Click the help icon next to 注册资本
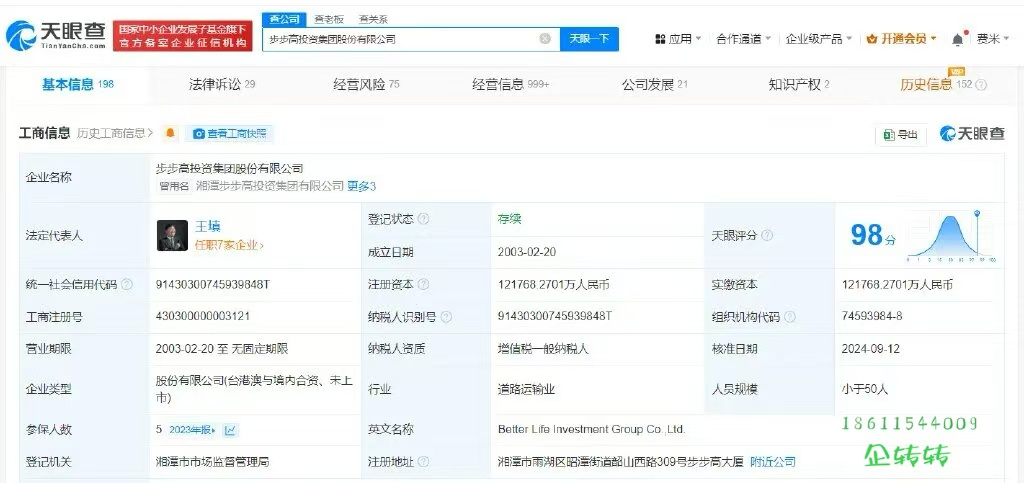The height and width of the screenshot is (483, 1024). click(x=423, y=285)
